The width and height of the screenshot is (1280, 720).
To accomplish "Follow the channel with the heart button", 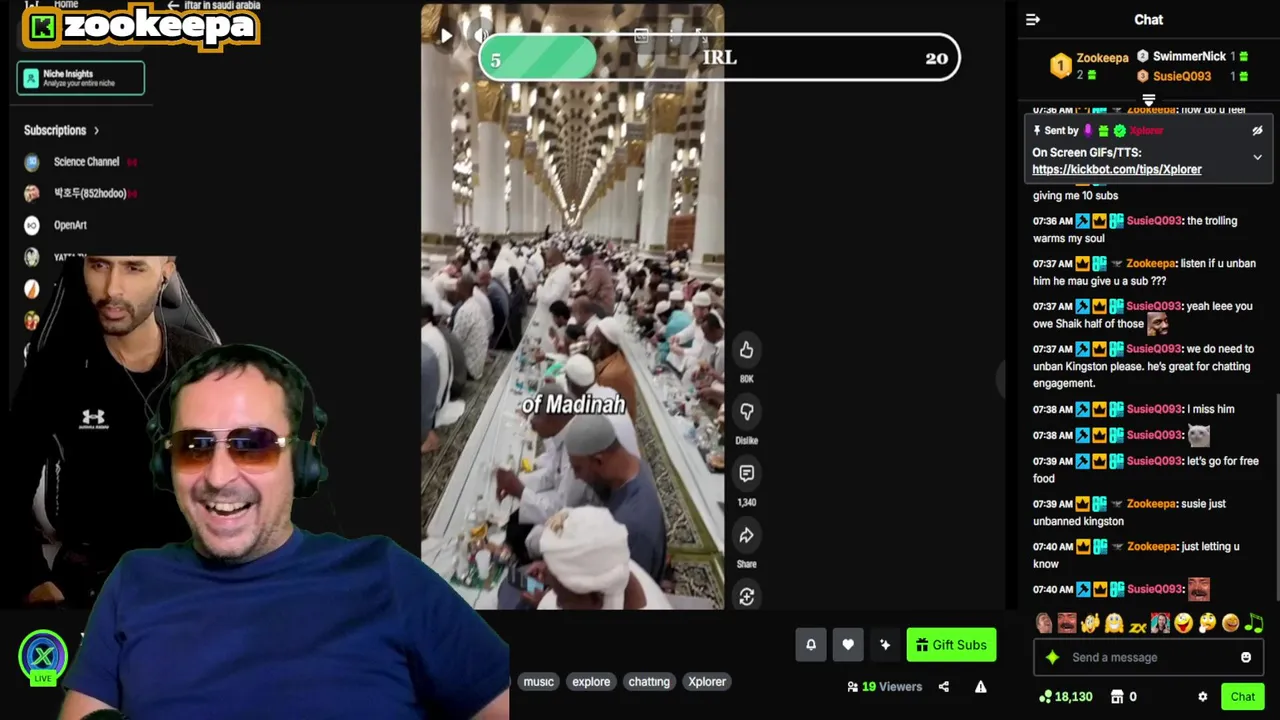I will (x=848, y=645).
